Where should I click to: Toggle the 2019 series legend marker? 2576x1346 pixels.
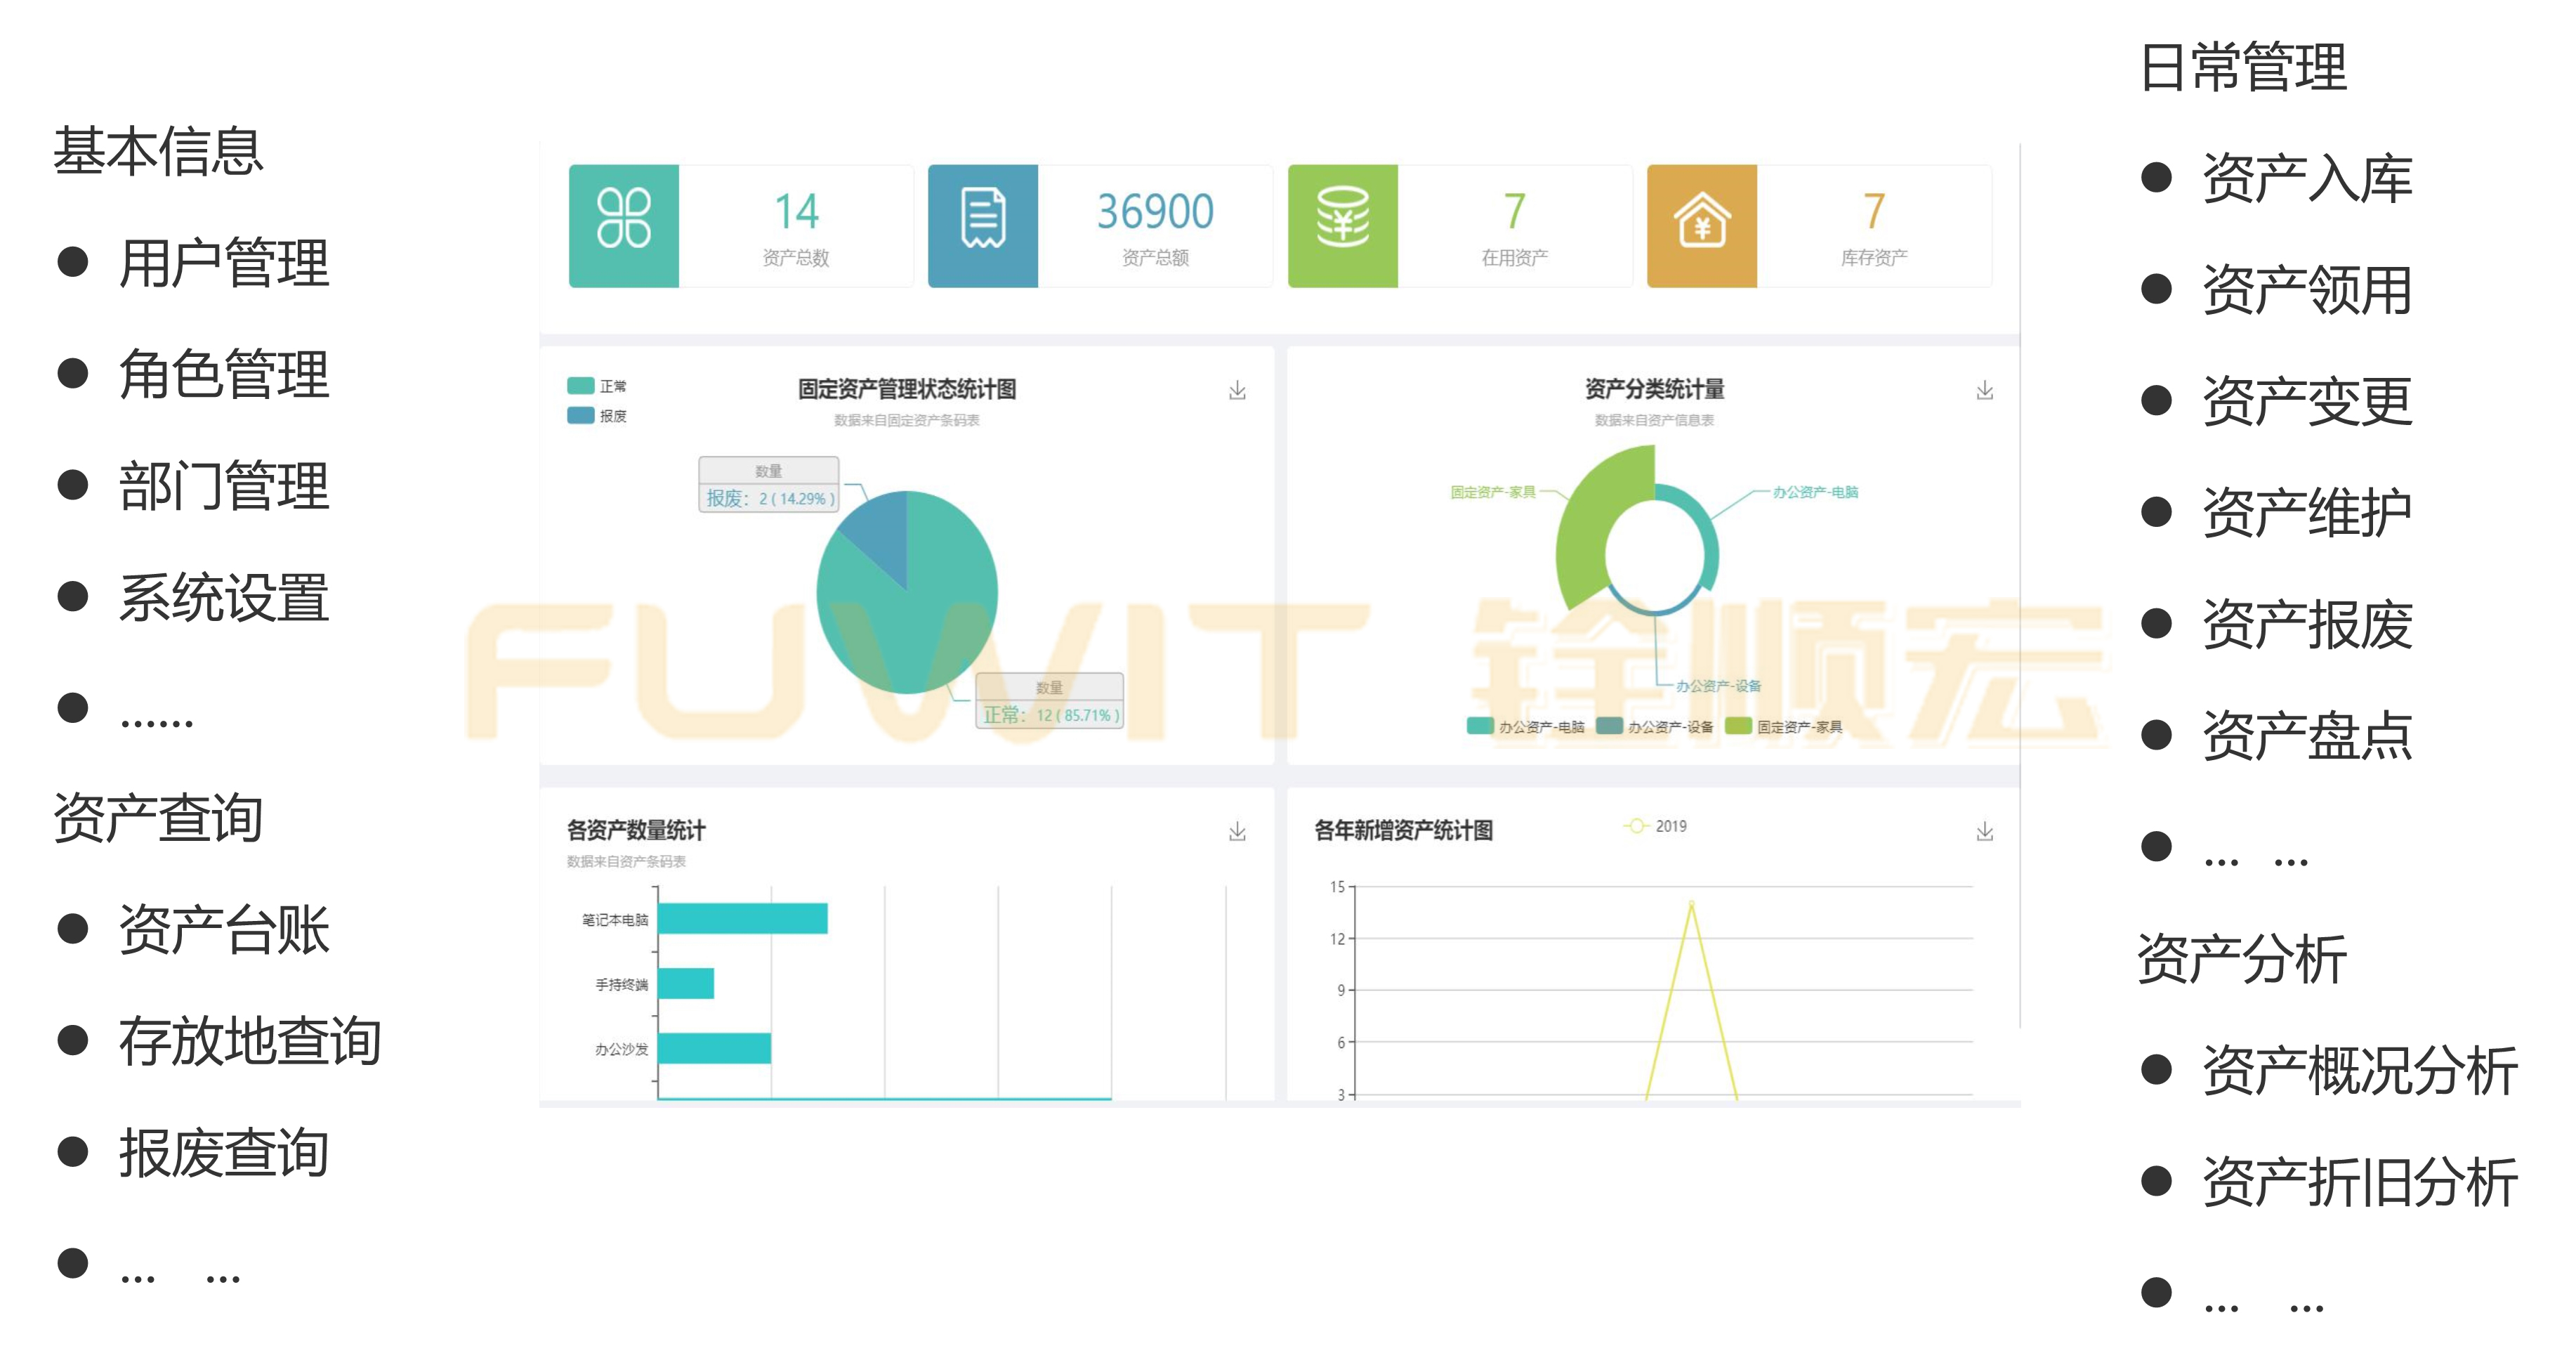[1636, 826]
